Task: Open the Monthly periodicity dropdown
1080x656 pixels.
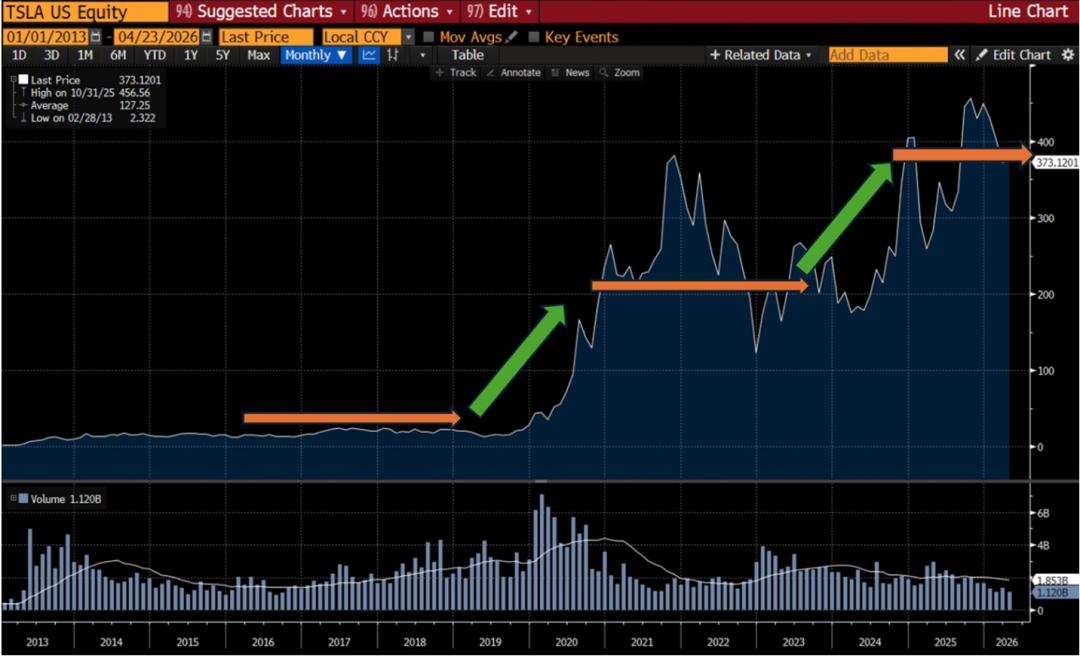Action: tap(315, 55)
